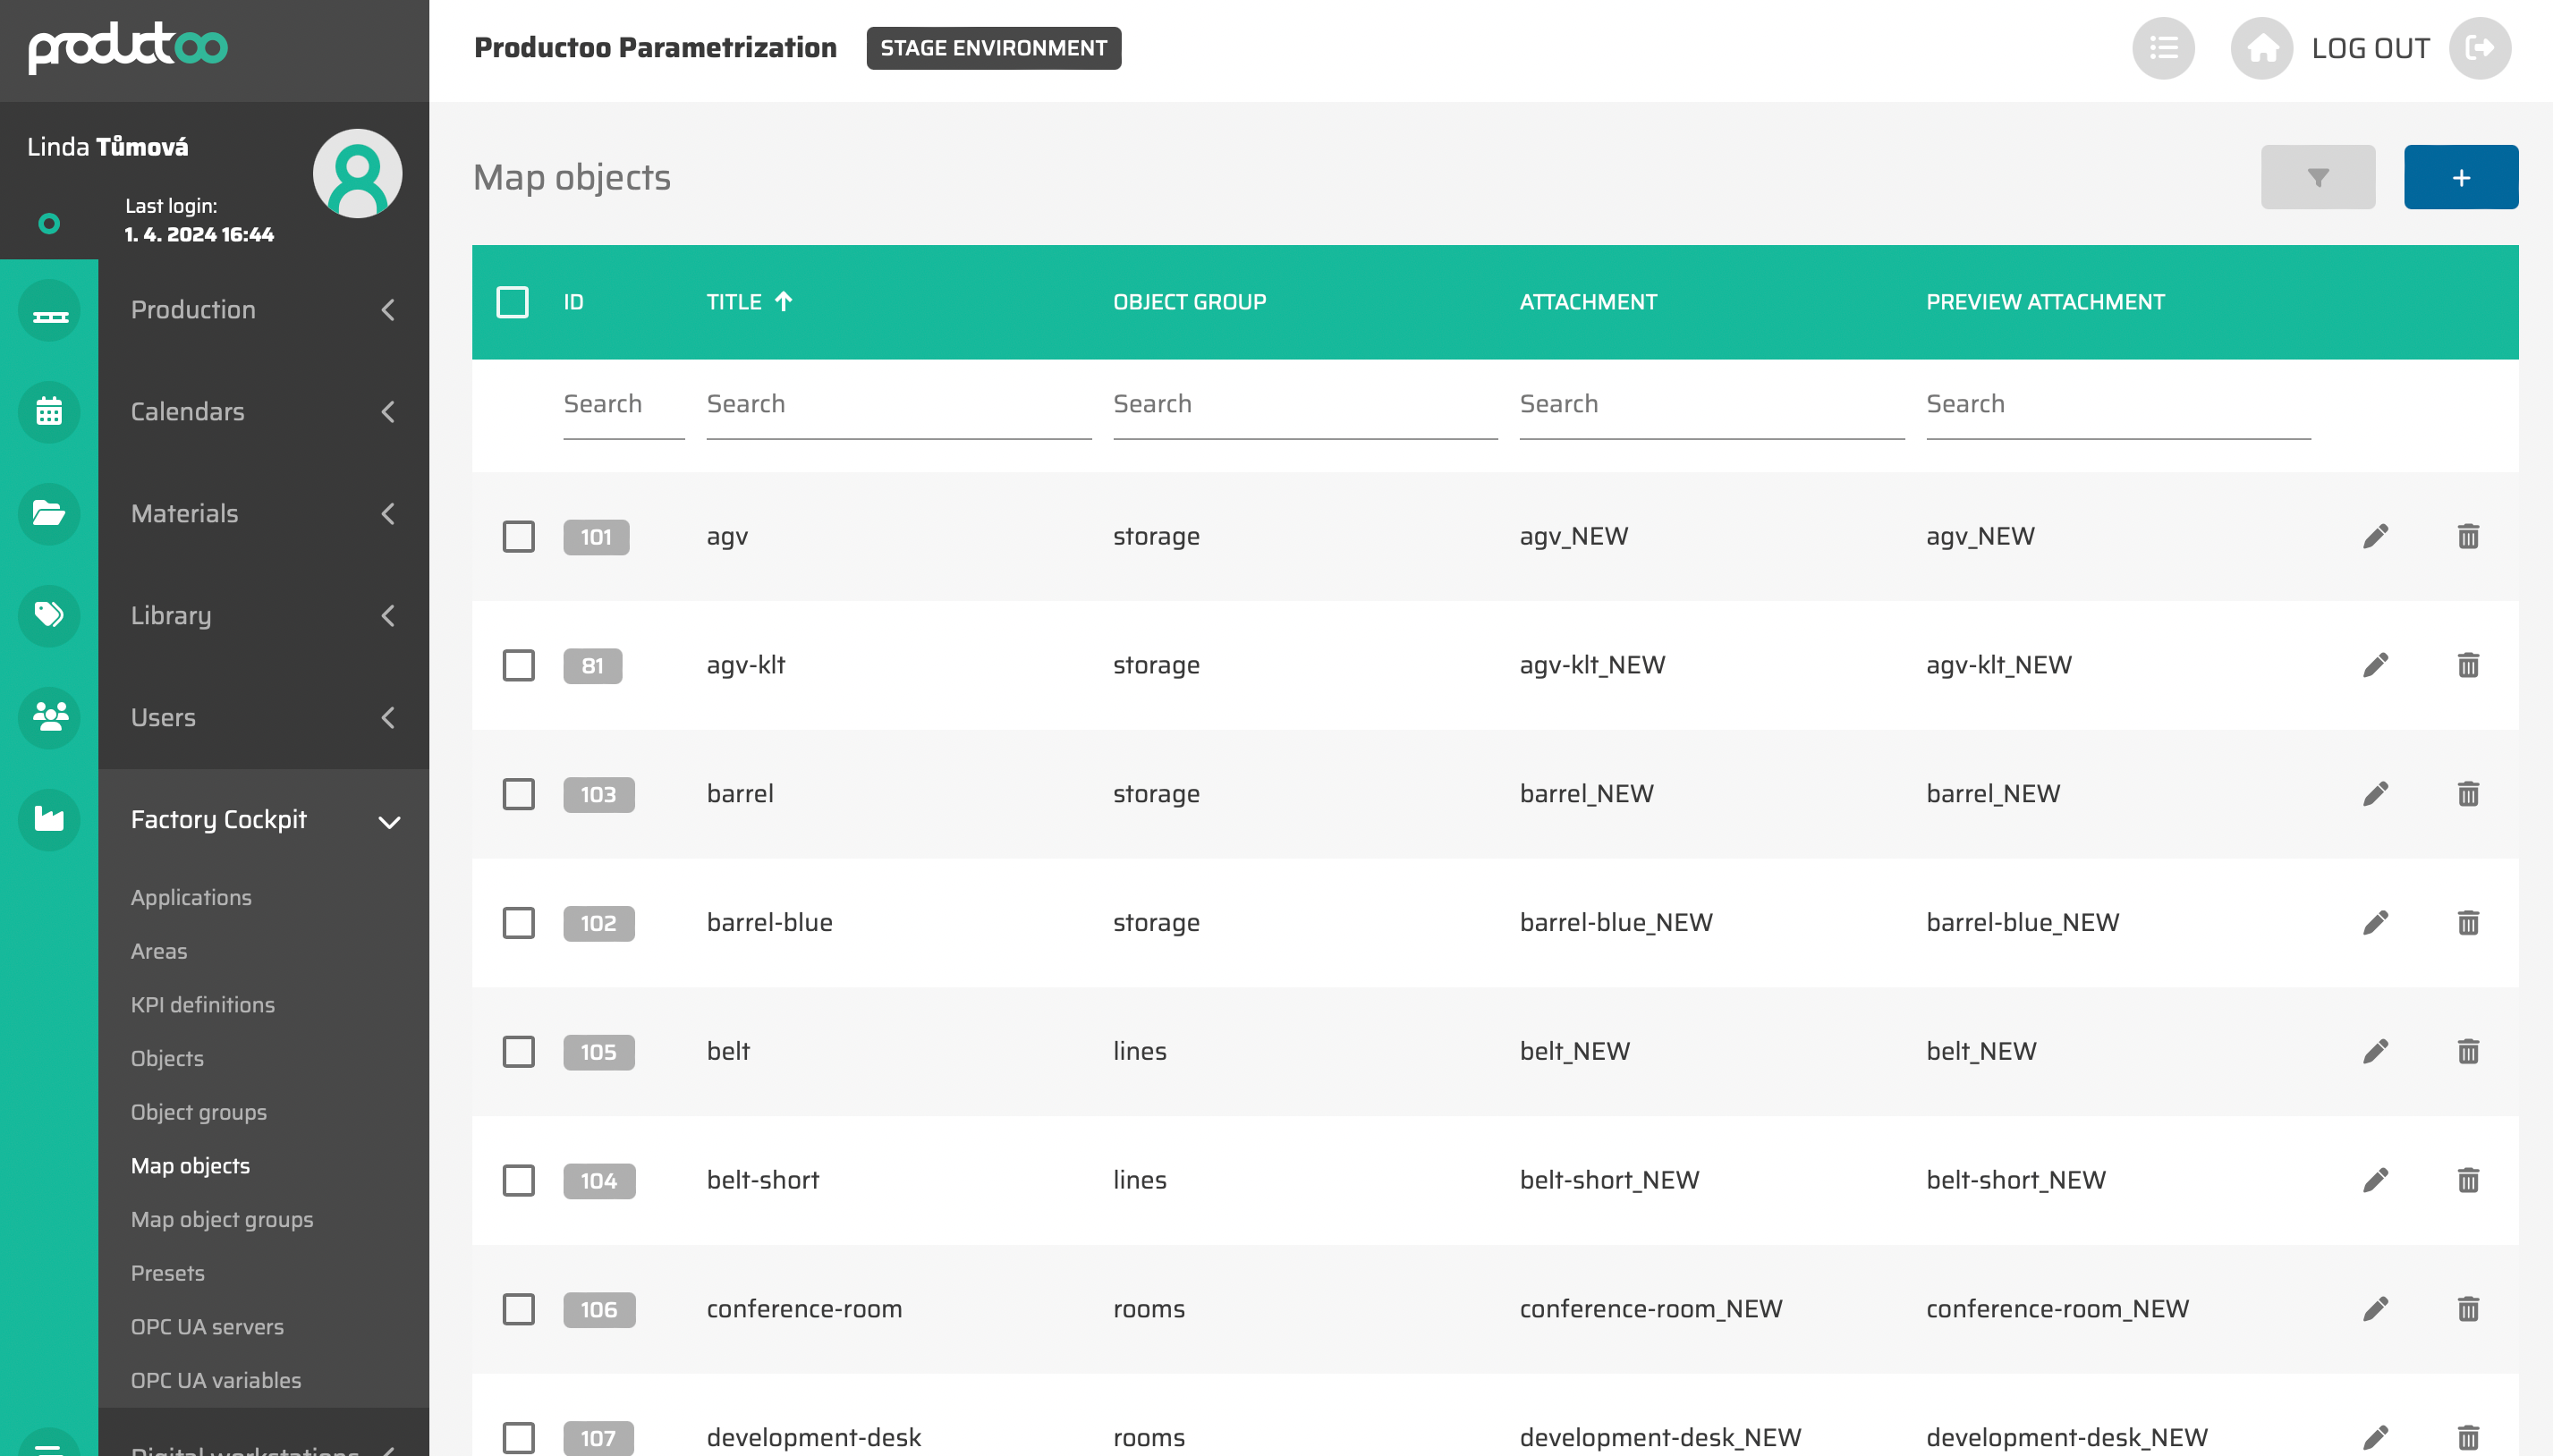The width and height of the screenshot is (2553, 1456).
Task: Click the home icon in header
Action: click(2261, 48)
